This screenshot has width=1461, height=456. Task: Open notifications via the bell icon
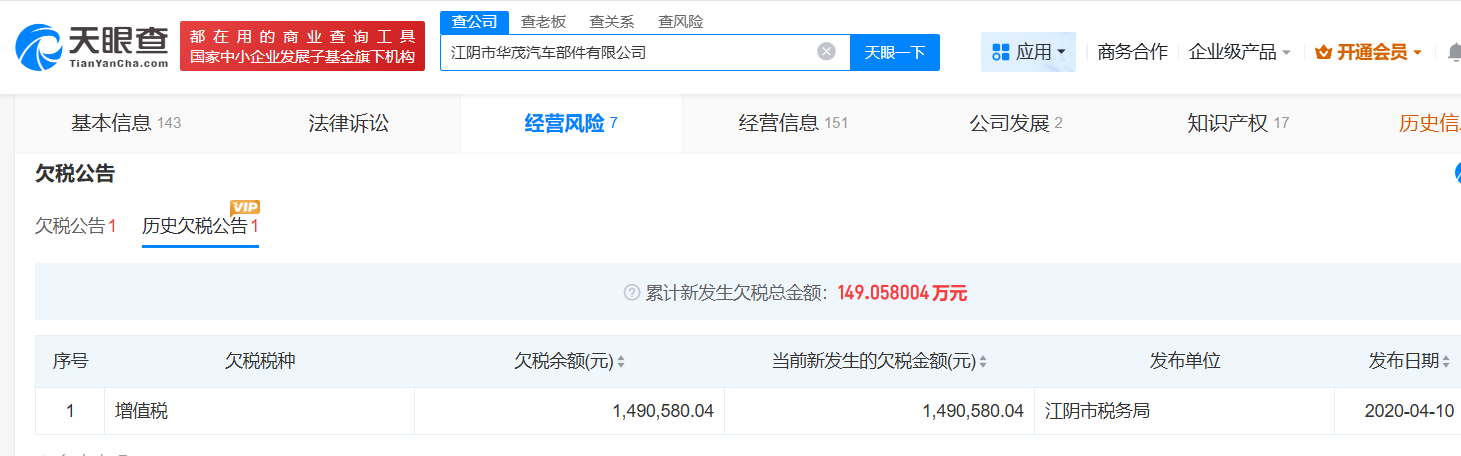1453,52
